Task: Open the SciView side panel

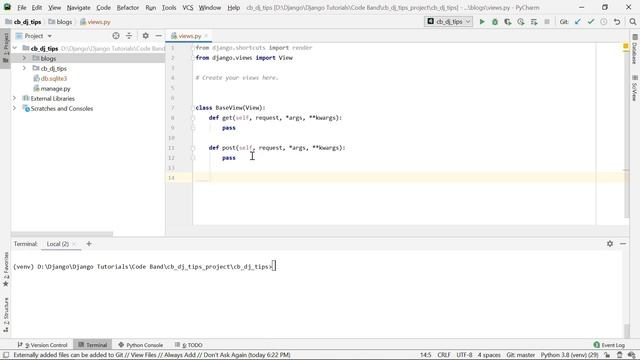Action: point(635,88)
